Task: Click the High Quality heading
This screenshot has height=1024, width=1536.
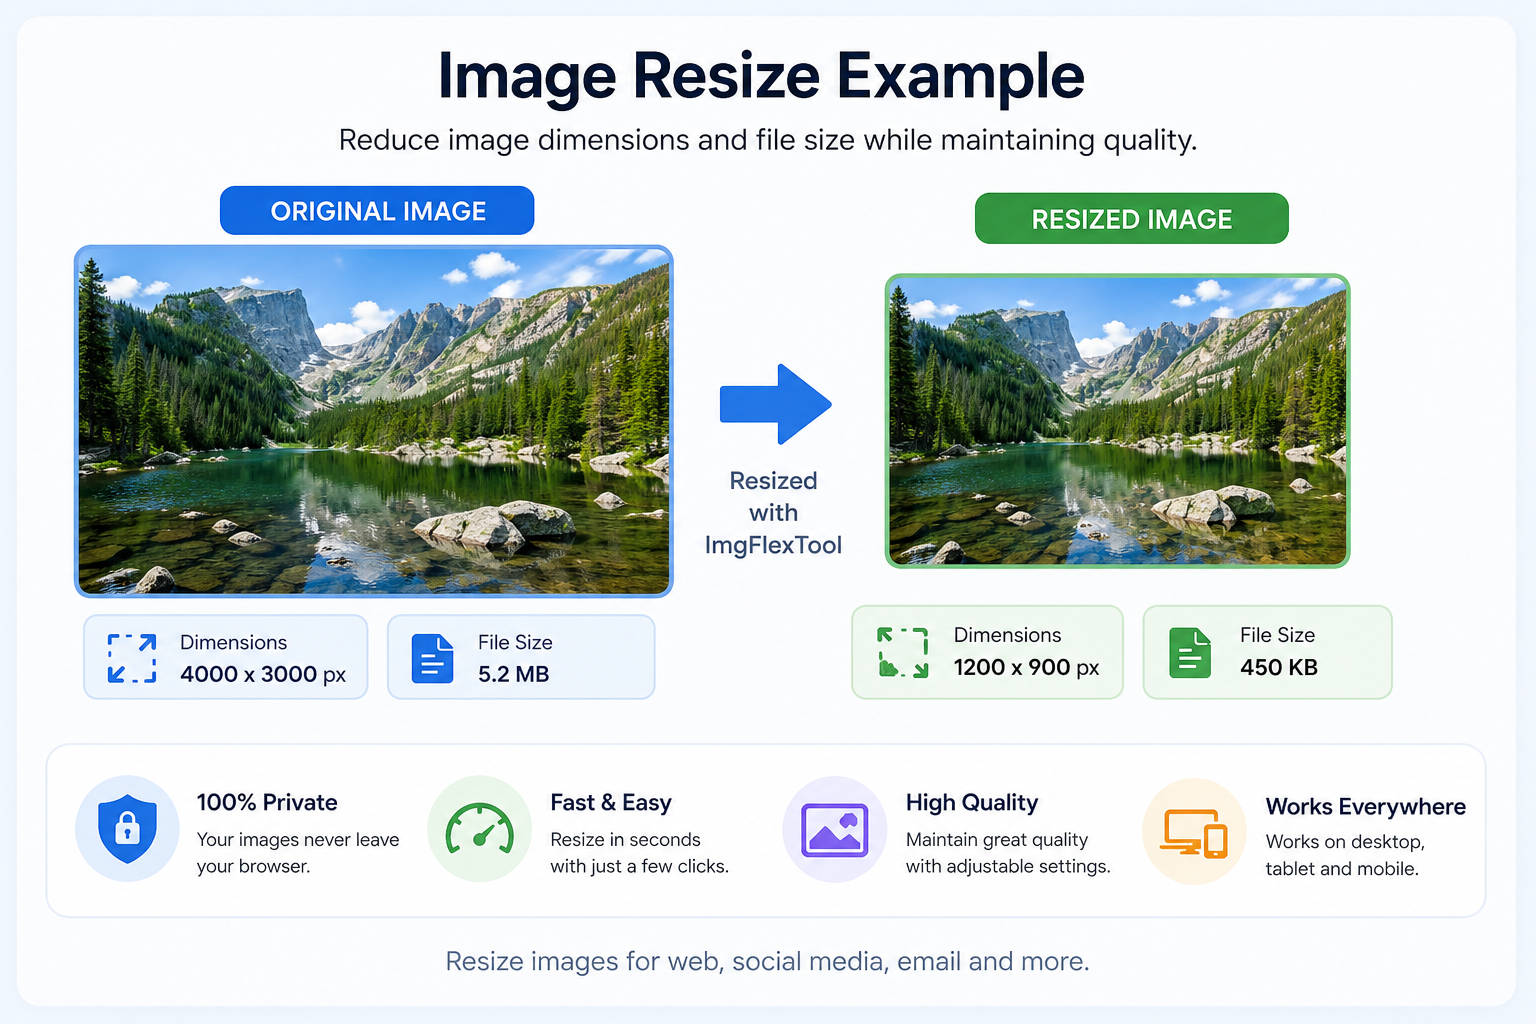Action: (972, 802)
